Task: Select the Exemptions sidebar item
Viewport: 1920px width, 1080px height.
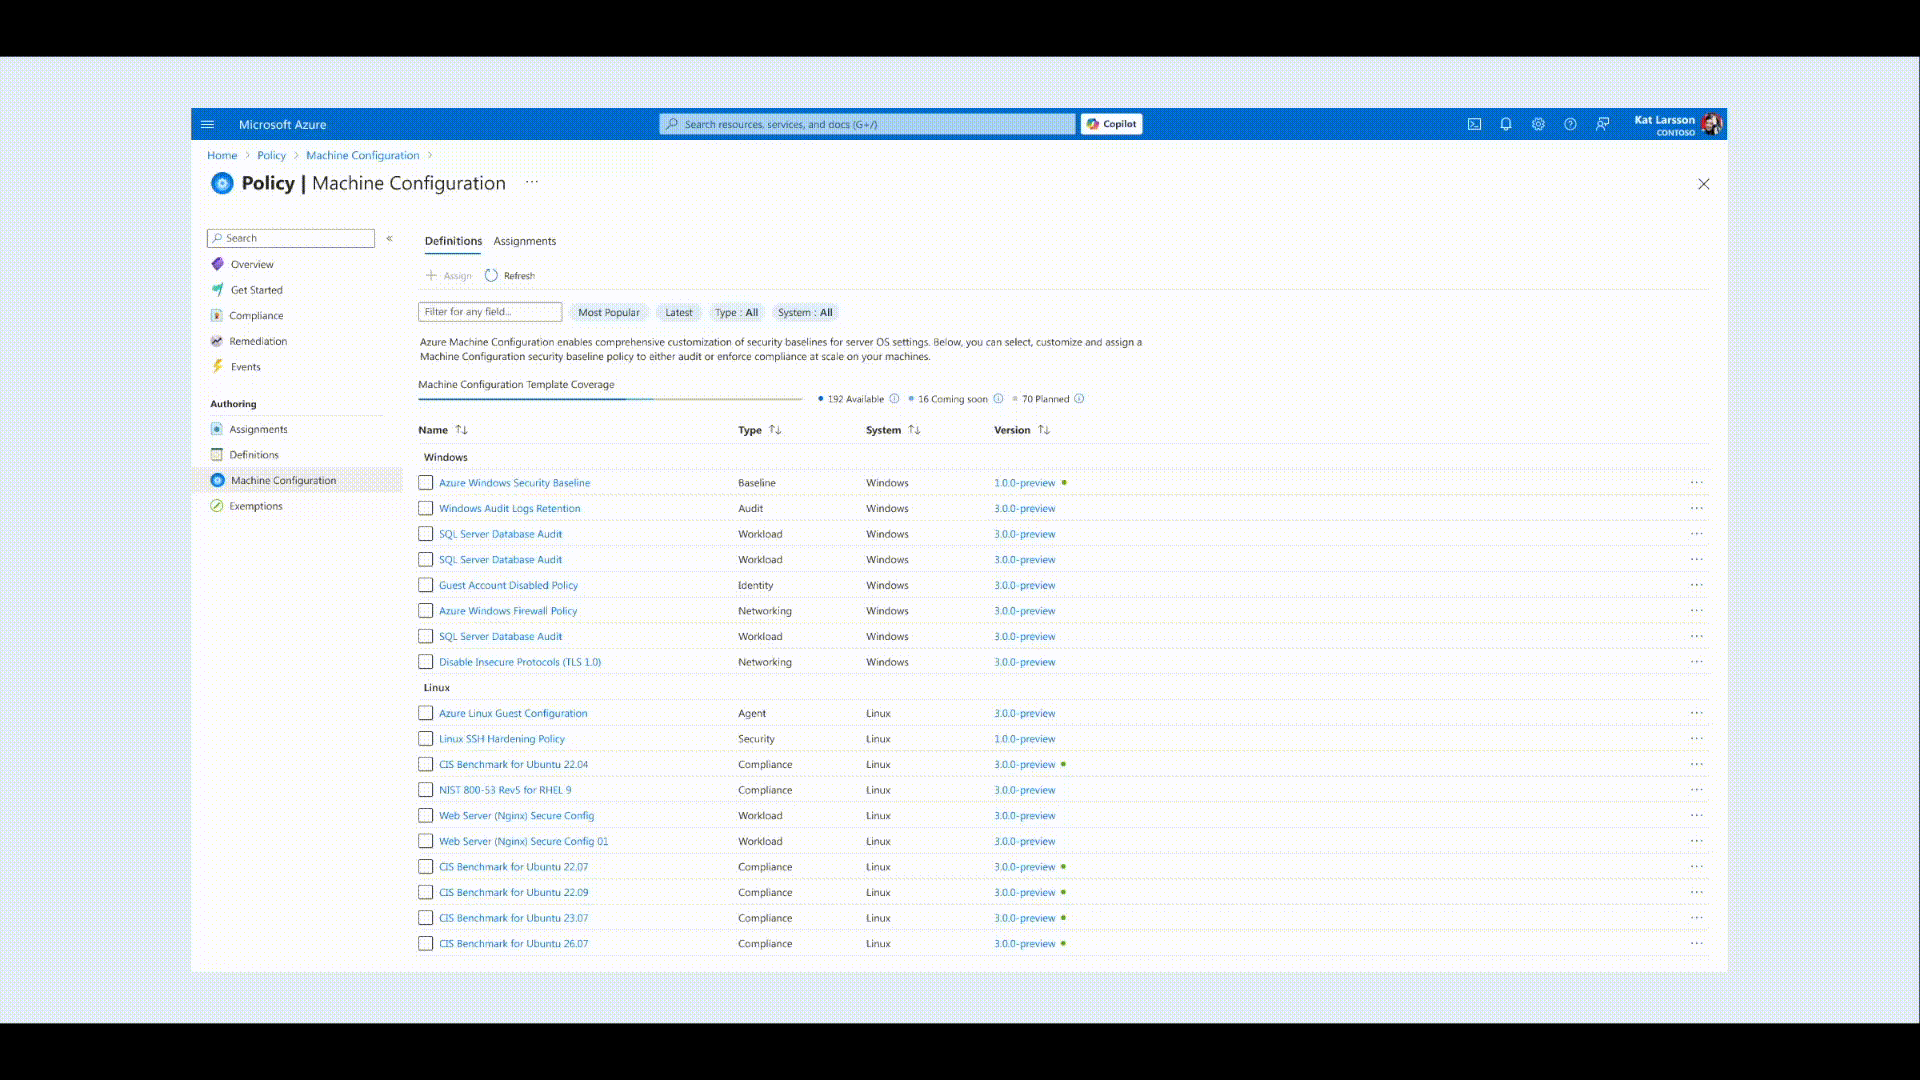Action: (x=255, y=505)
